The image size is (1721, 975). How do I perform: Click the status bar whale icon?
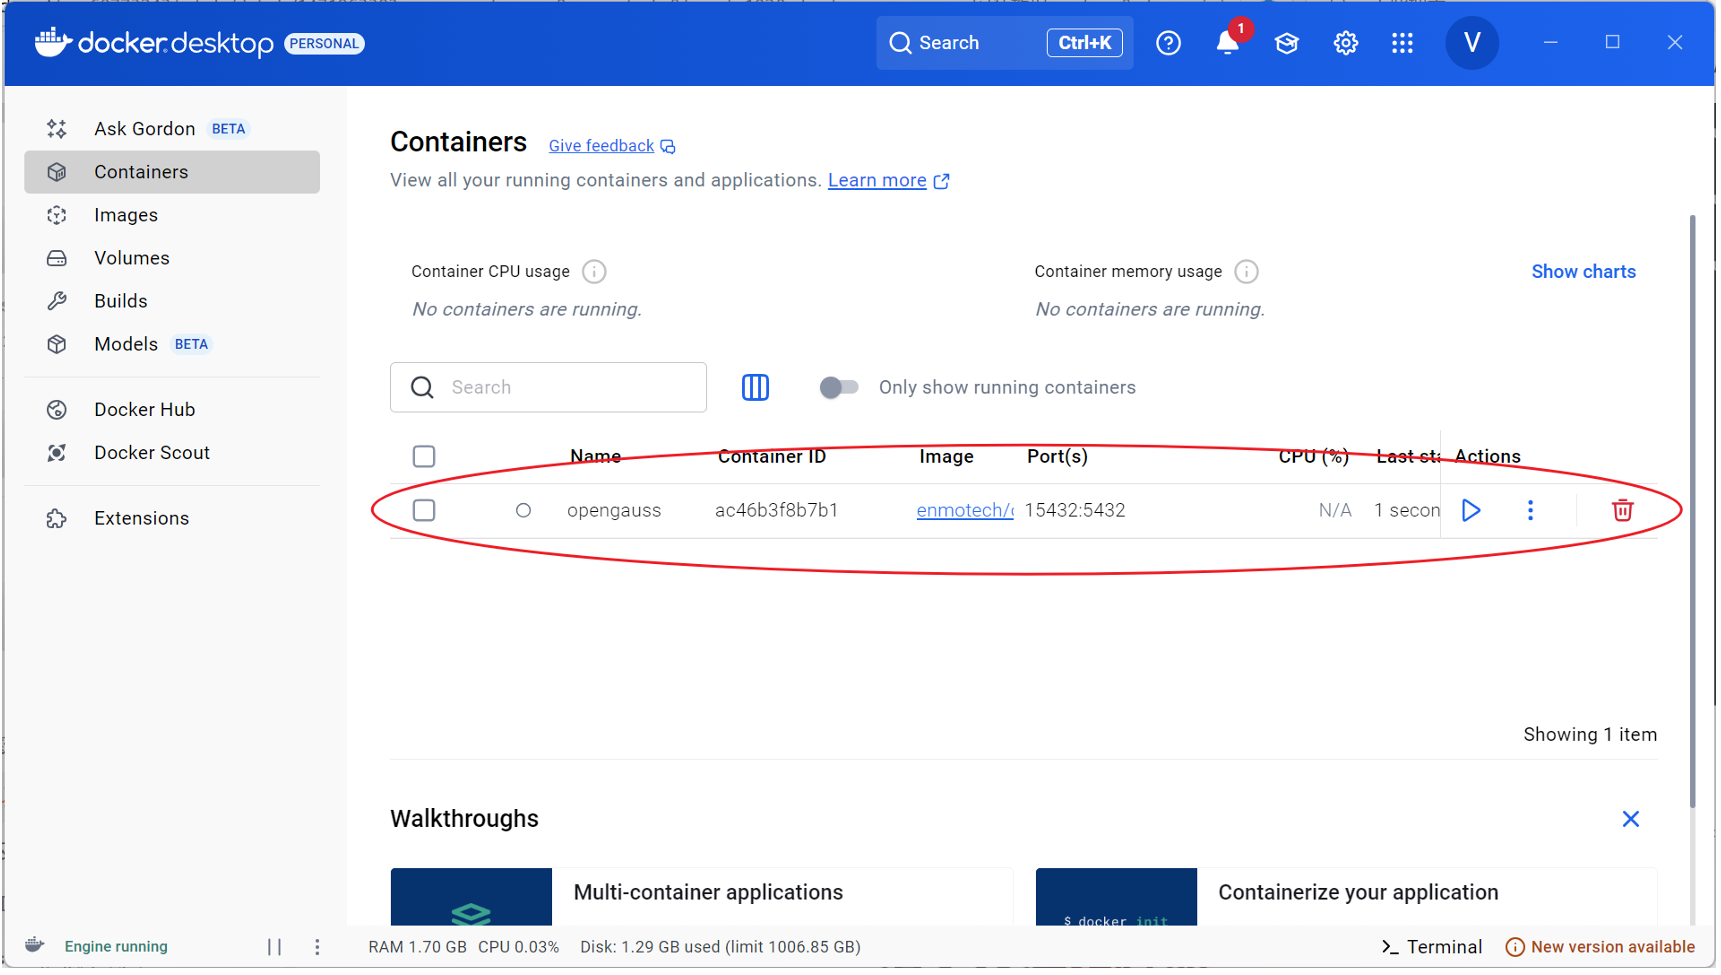pyautogui.click(x=35, y=946)
